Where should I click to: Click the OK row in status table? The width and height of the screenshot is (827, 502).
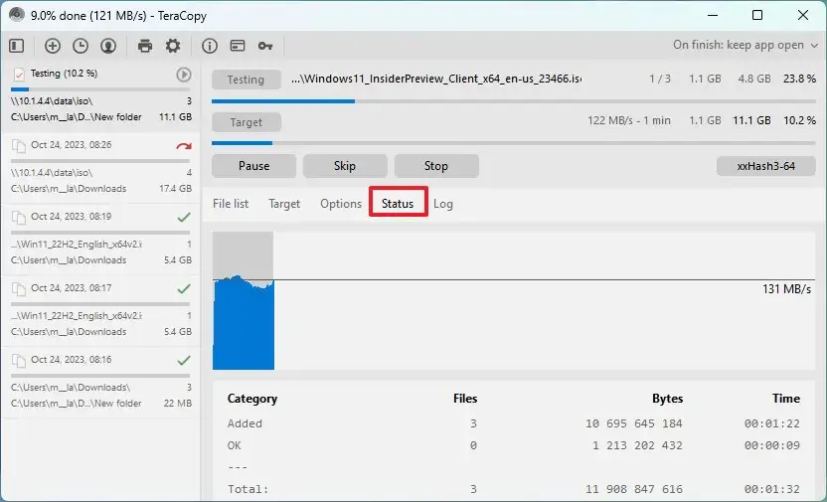[513, 446]
